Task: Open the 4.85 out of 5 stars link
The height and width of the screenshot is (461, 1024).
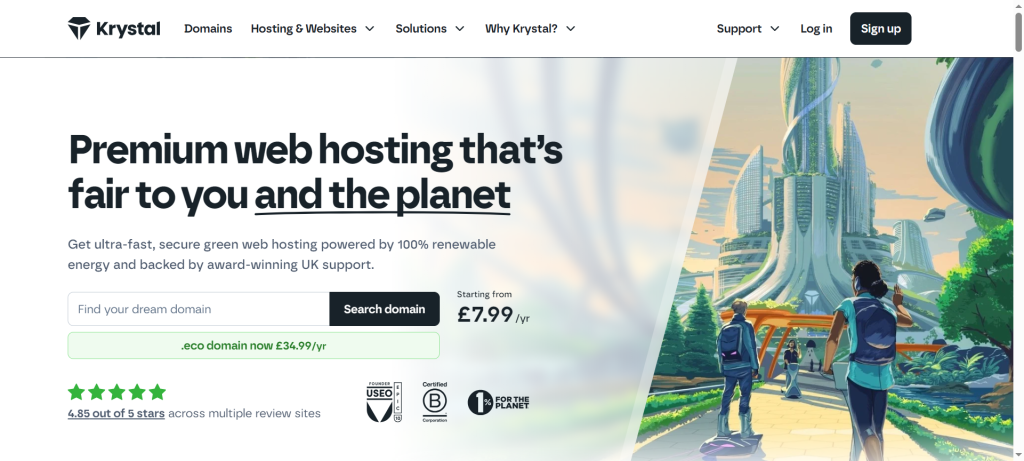Action: tap(116, 413)
